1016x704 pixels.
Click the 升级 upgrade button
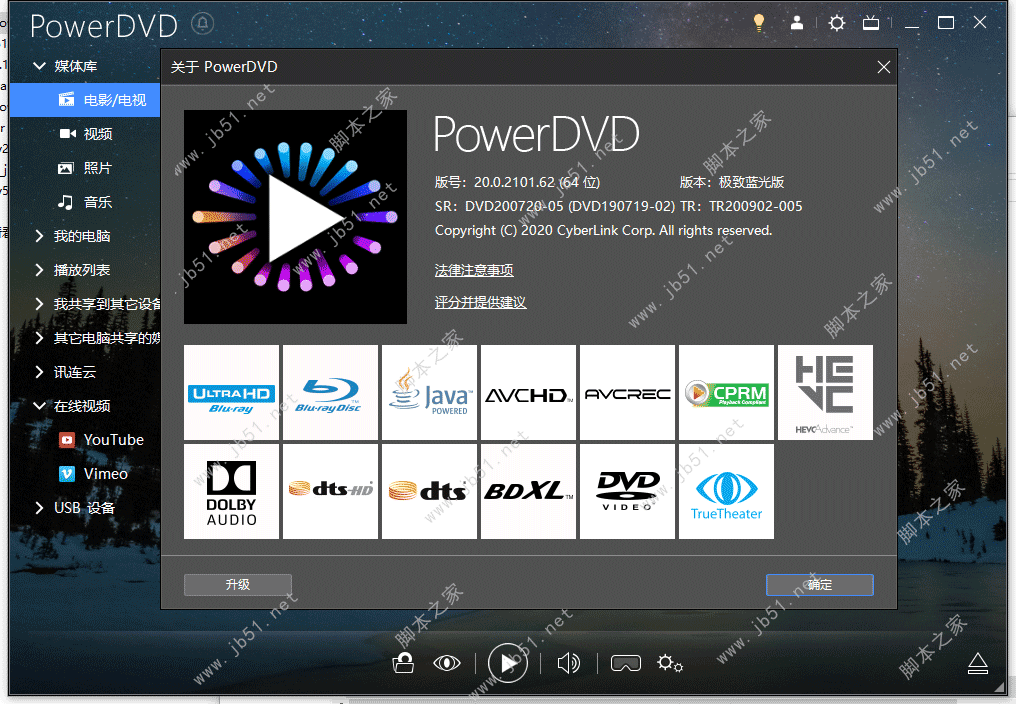click(x=237, y=585)
